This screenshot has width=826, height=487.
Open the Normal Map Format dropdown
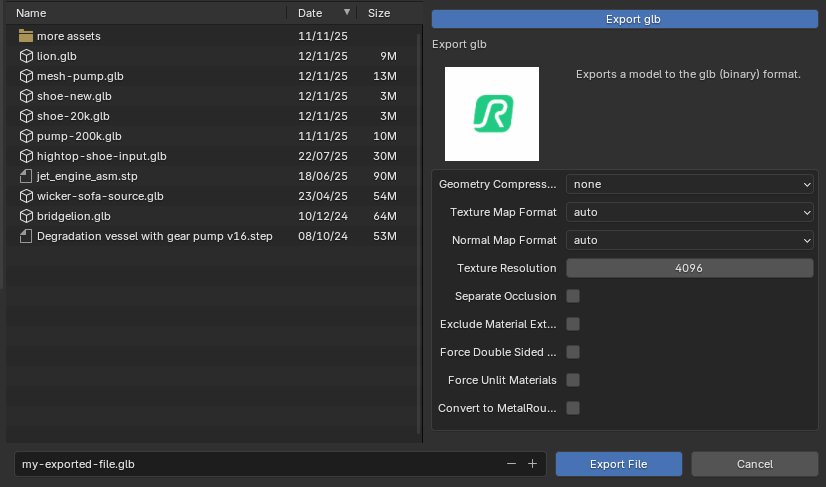click(690, 240)
